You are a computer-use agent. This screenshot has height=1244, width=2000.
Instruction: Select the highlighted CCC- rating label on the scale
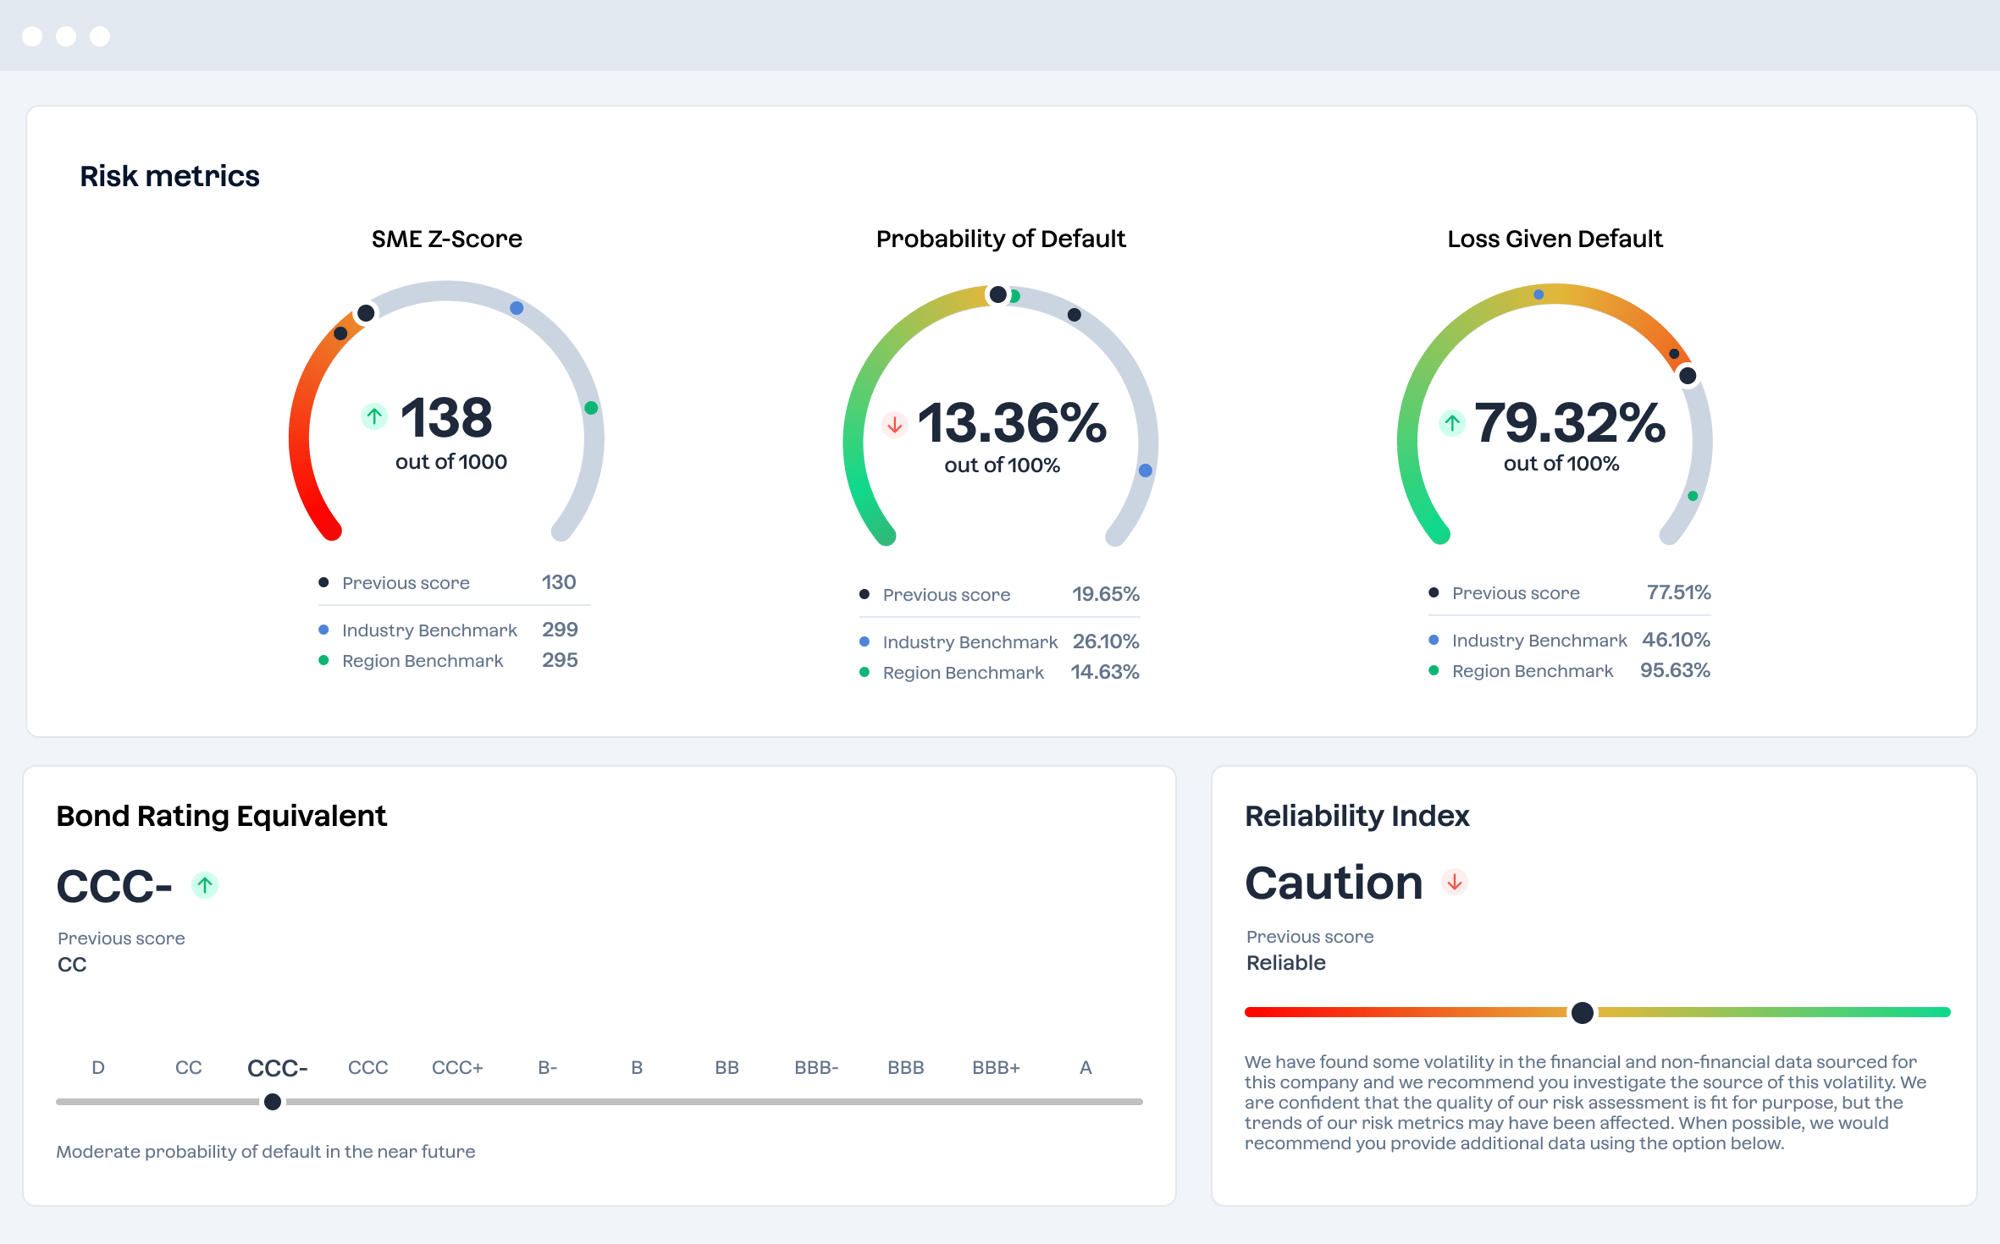click(277, 1068)
